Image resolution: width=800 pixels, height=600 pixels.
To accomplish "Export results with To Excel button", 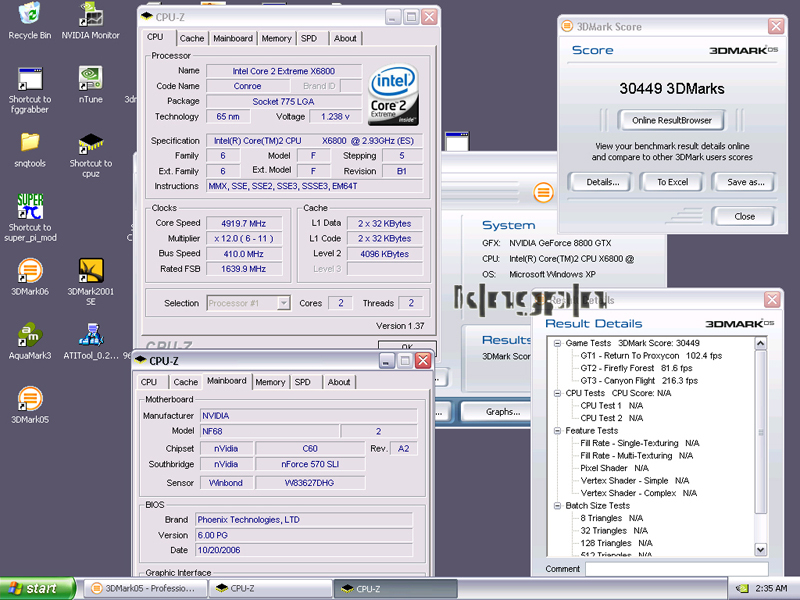I will click(672, 182).
